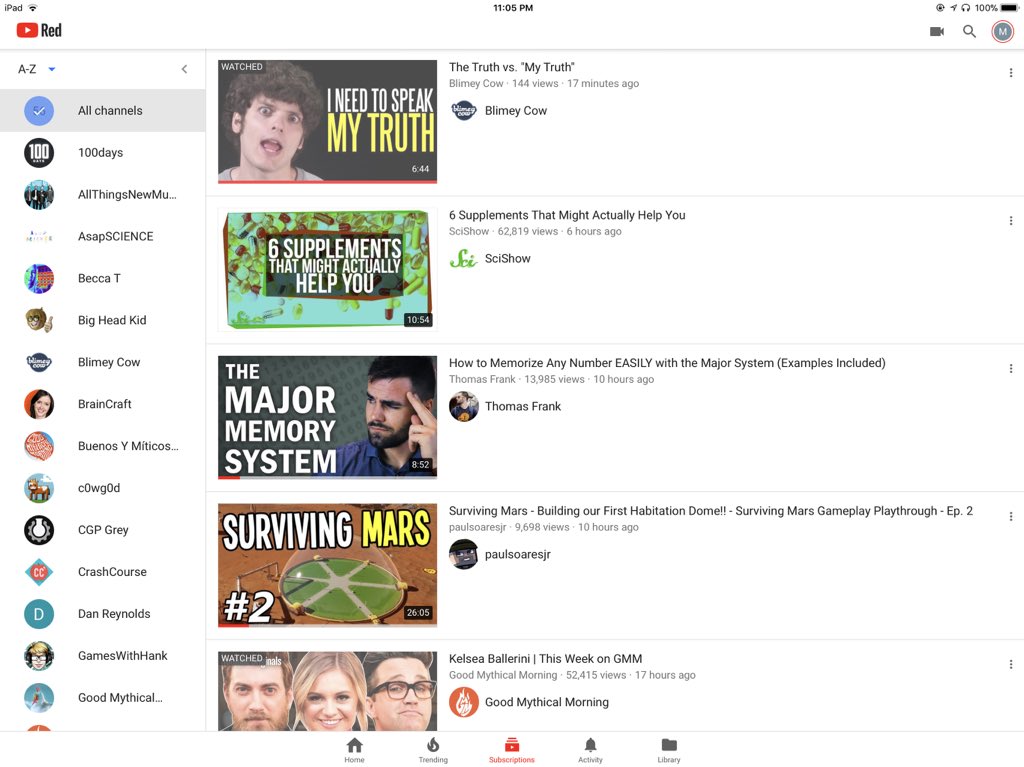Go to the Home tab

[355, 750]
